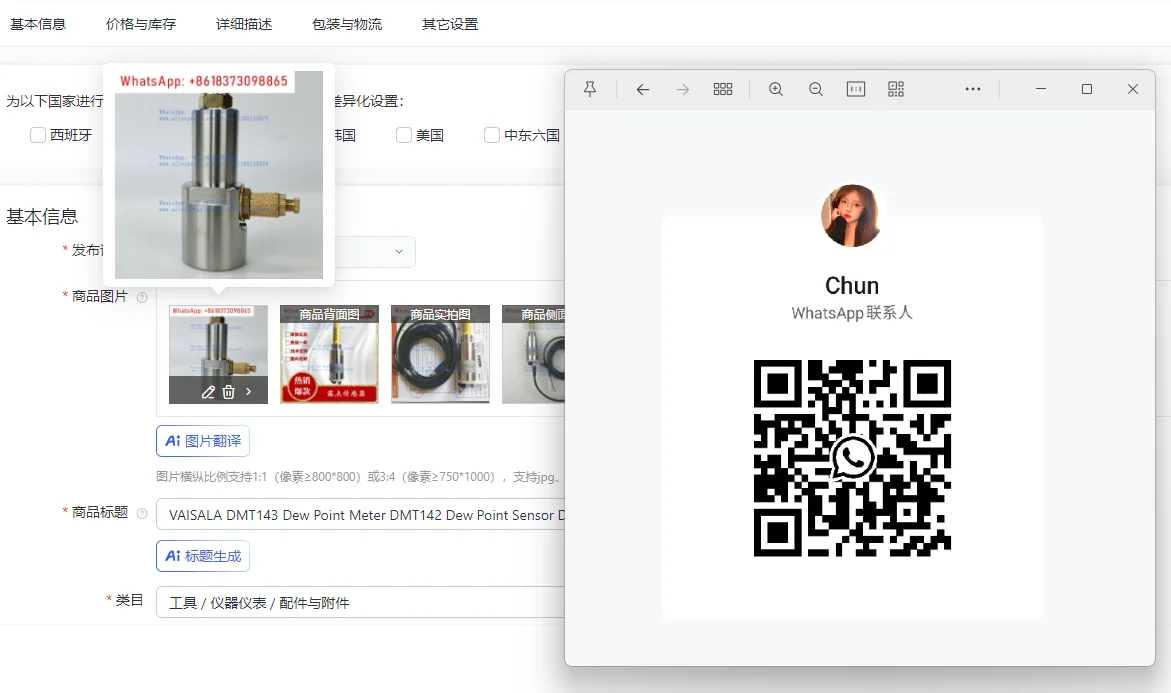This screenshot has height=693, width=1171.
Task: Open thumbnail grid view in viewer
Action: tap(723, 89)
